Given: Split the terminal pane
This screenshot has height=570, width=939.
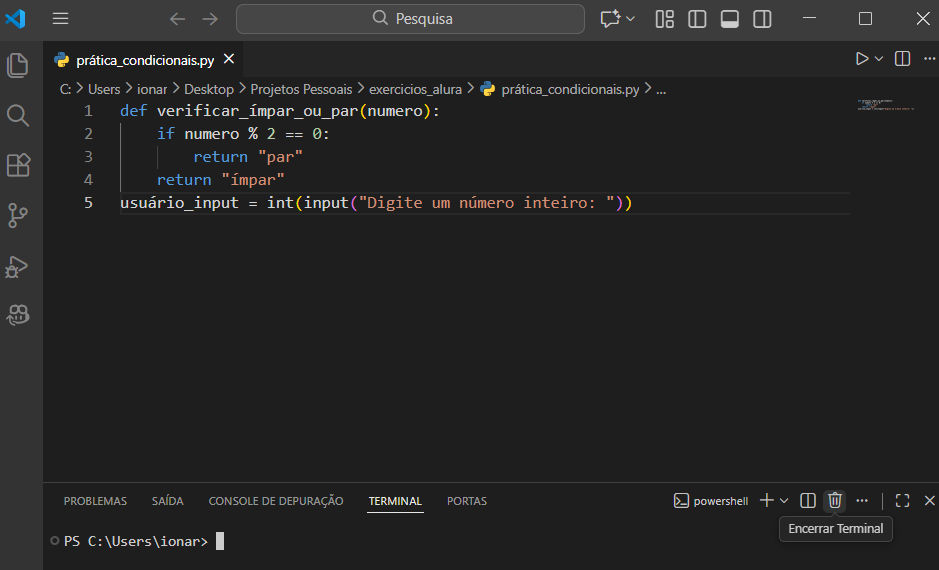Looking at the screenshot, I should pos(808,500).
